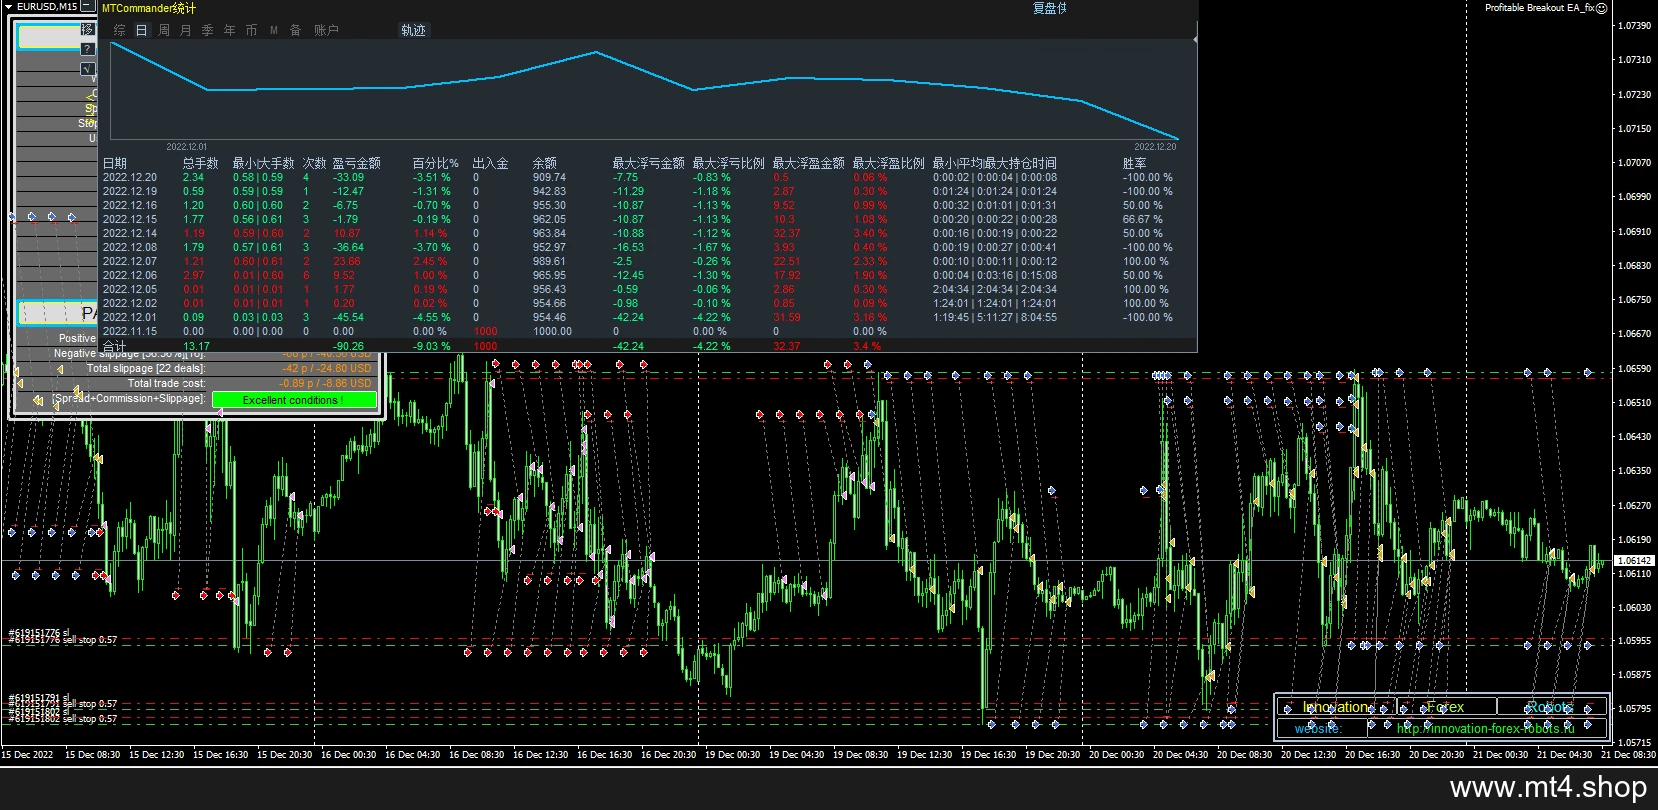
Task: Click the Robots label box
Action: 1550,707
